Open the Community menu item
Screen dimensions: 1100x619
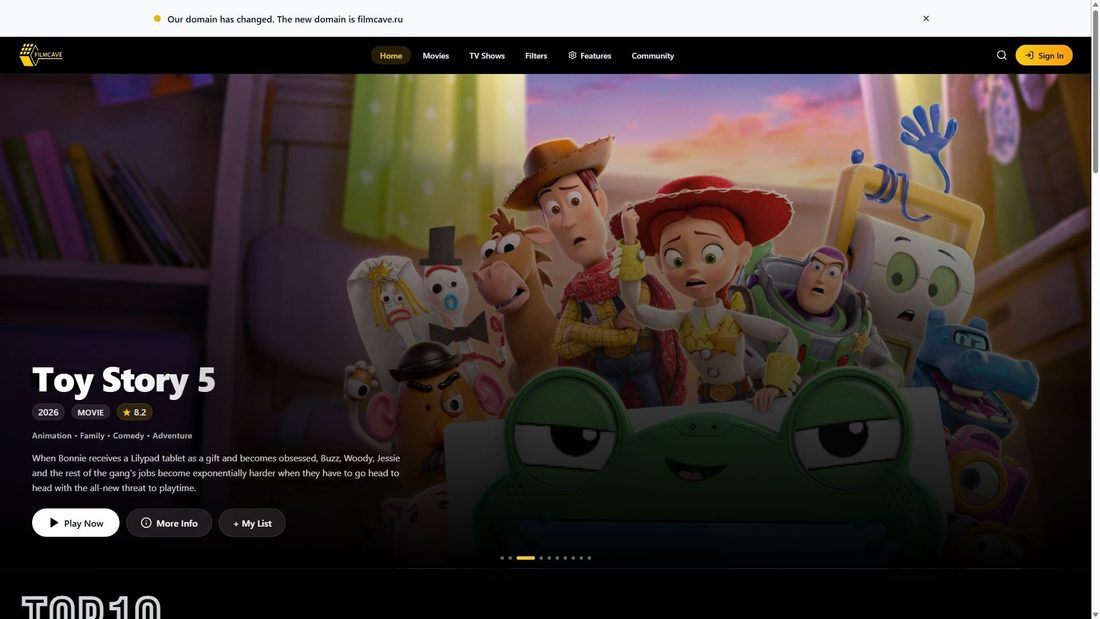click(652, 55)
